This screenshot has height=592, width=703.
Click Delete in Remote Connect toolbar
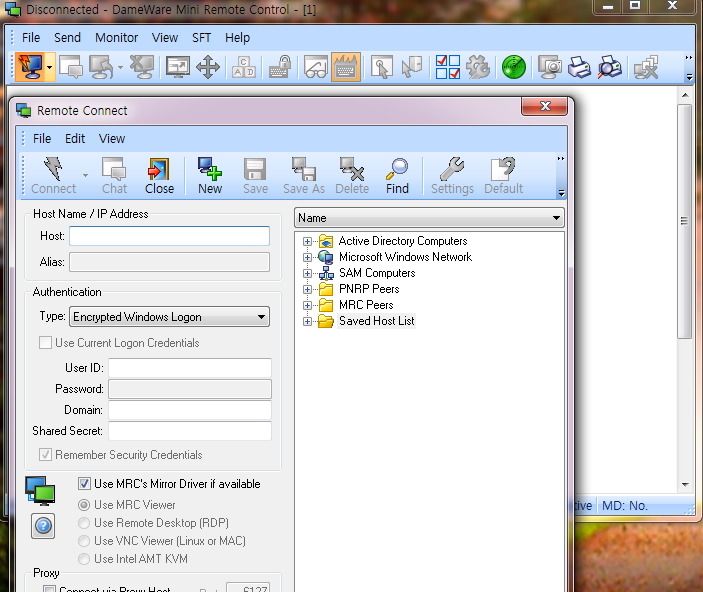(352, 175)
